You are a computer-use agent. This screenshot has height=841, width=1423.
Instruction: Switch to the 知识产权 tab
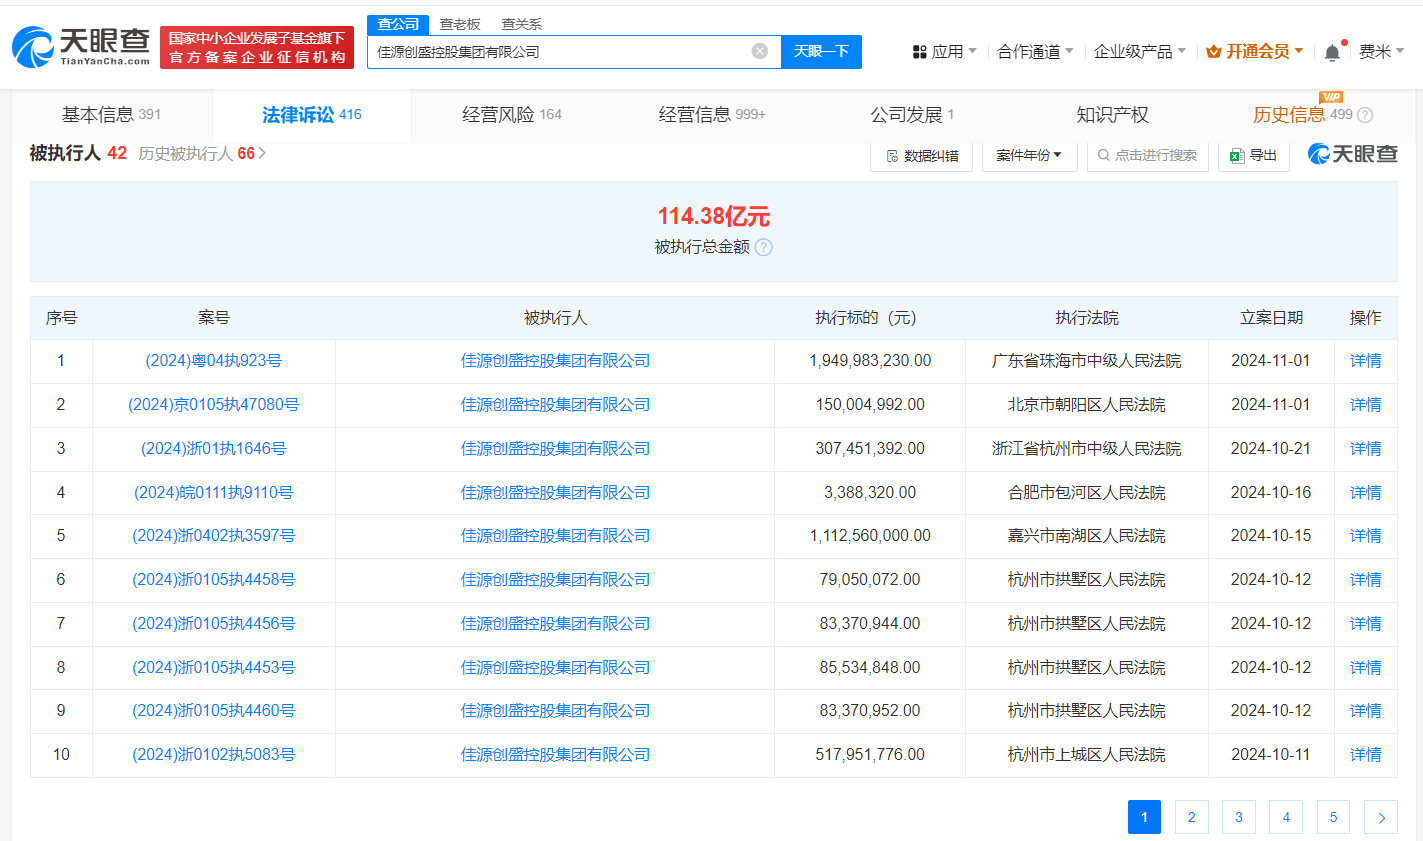tap(1112, 115)
